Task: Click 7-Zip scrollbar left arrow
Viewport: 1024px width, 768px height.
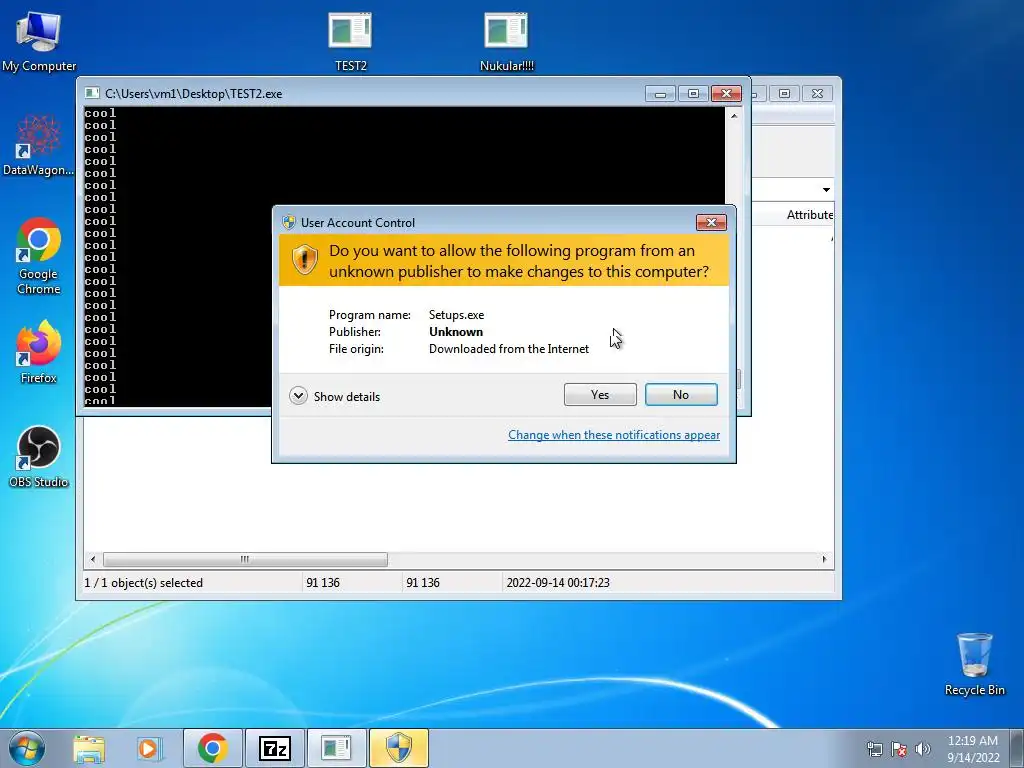Action: (93, 560)
